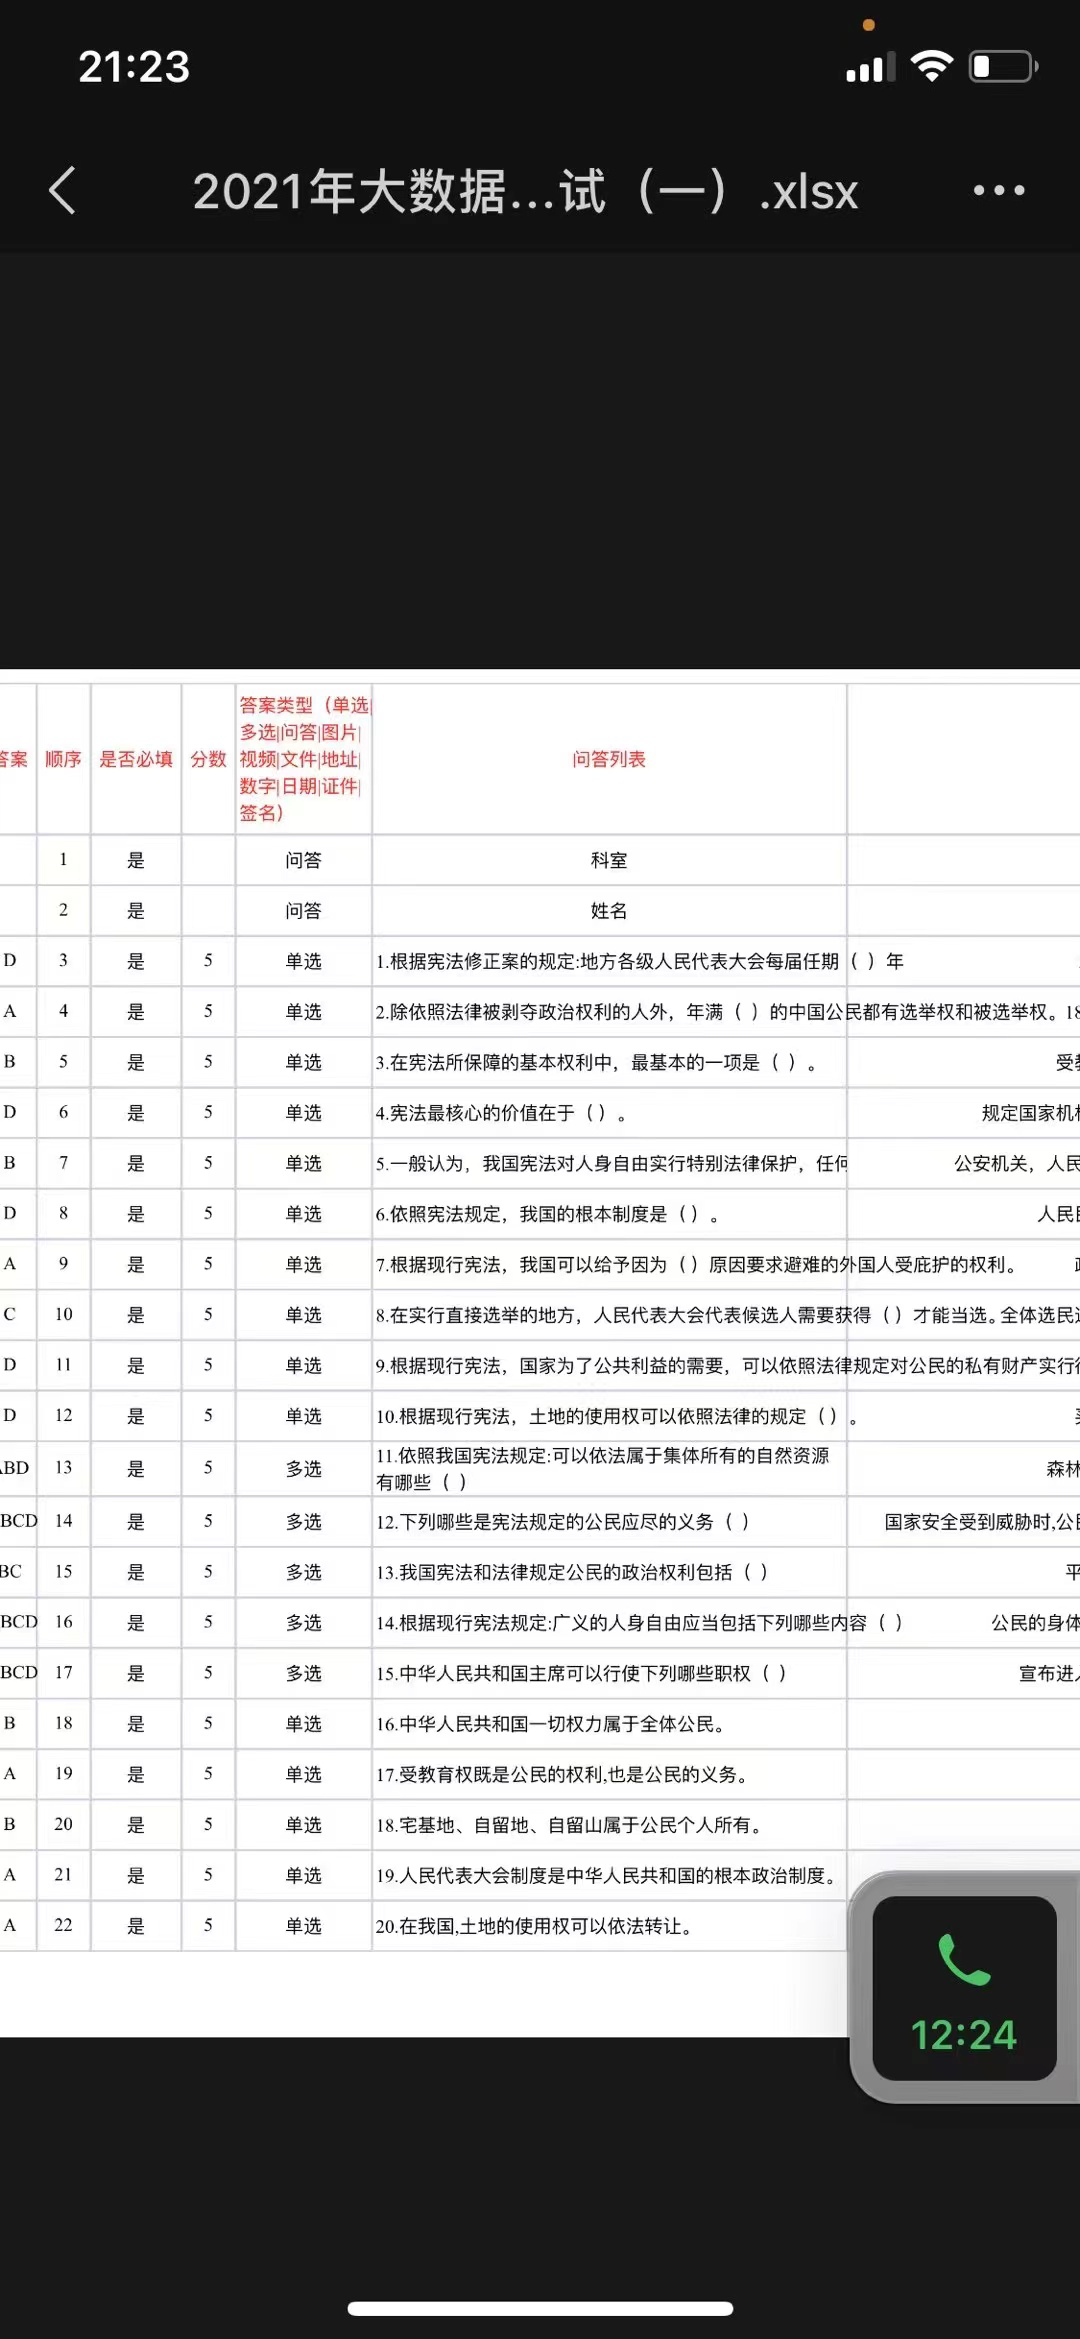The height and width of the screenshot is (2339, 1080).
Task: Select the order number 22 cell
Action: pos(63,1926)
